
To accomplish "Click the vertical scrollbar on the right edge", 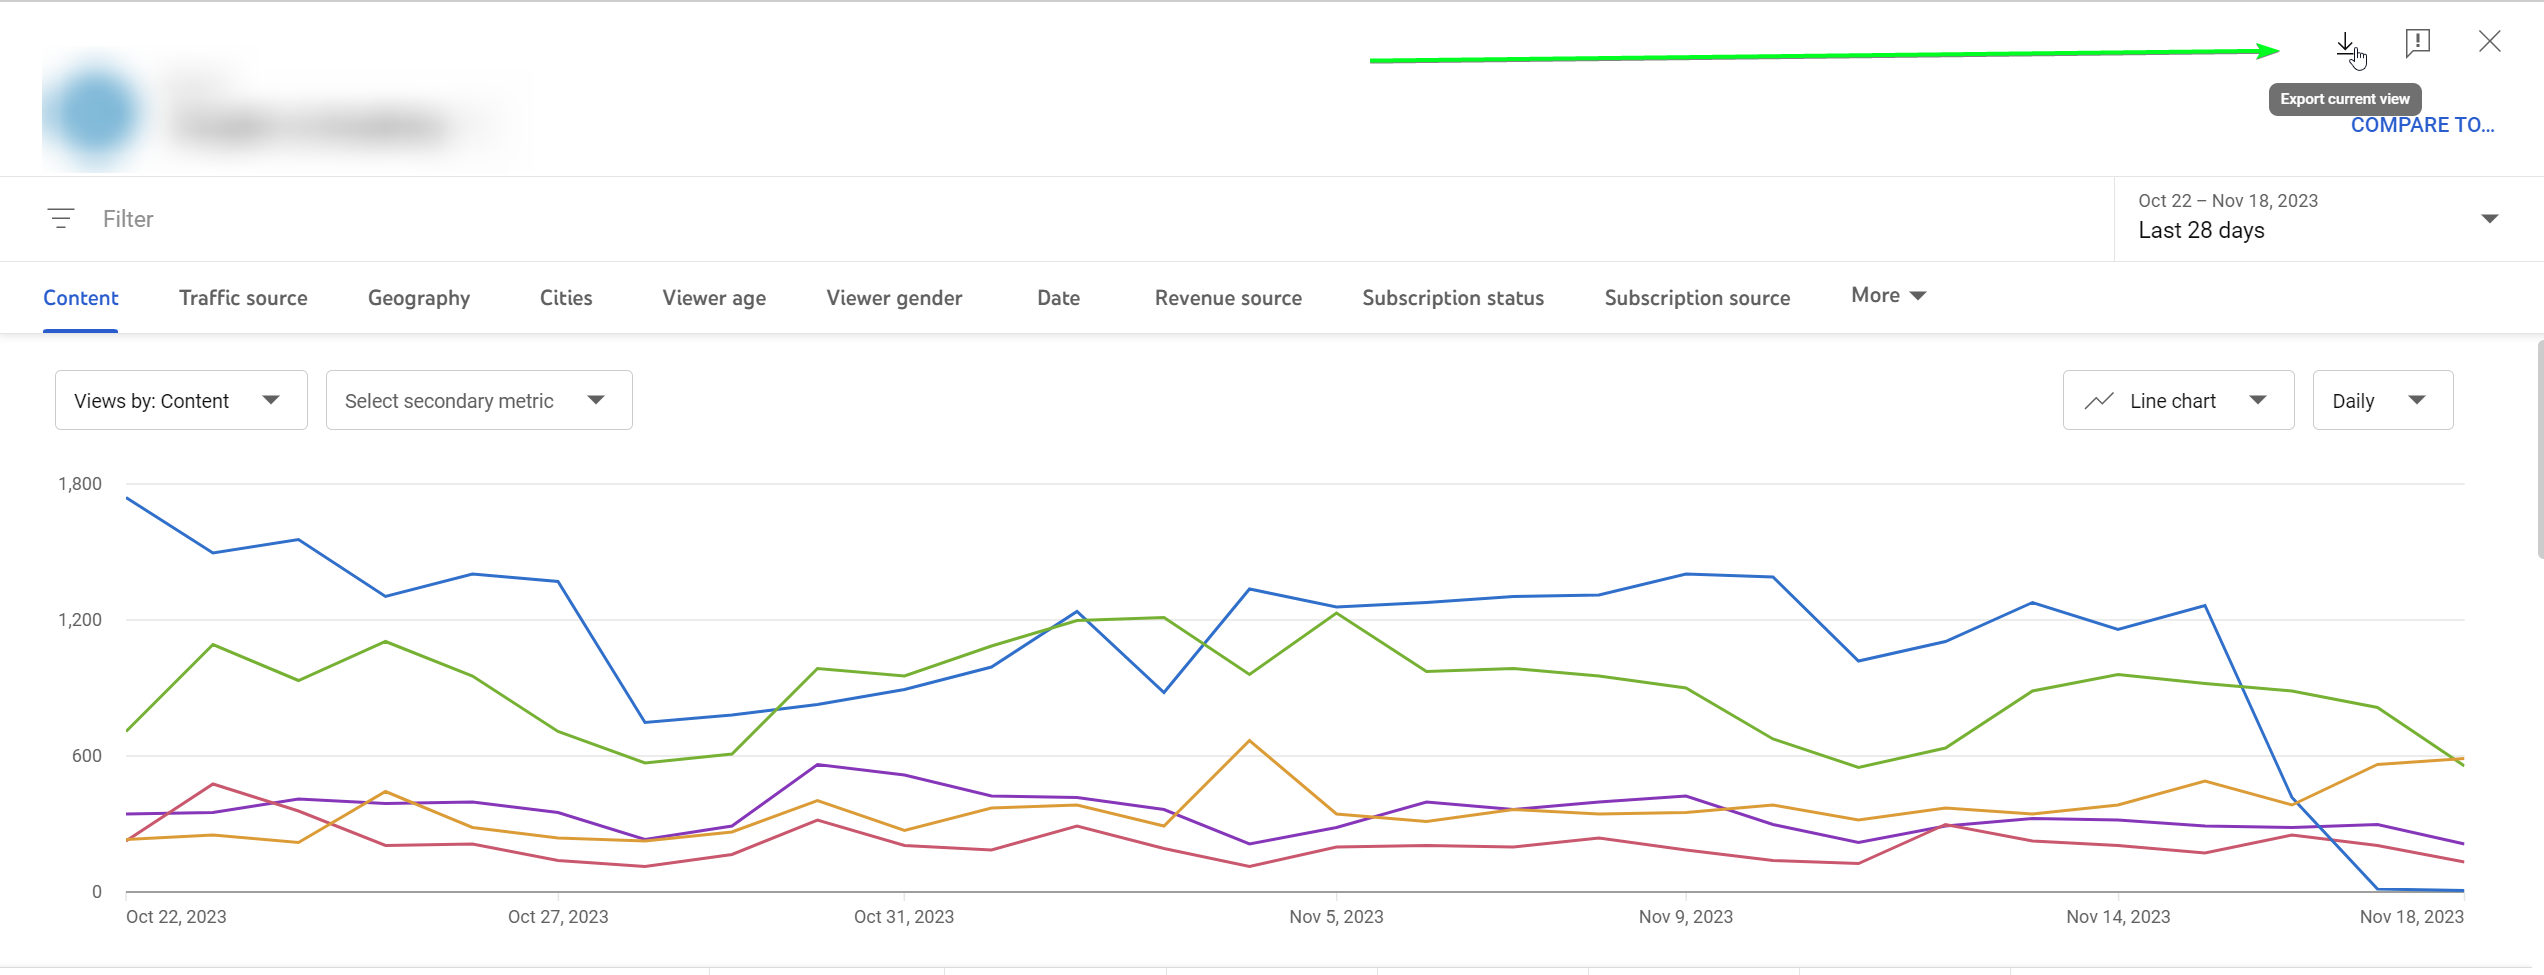I will (x=2540, y=450).
